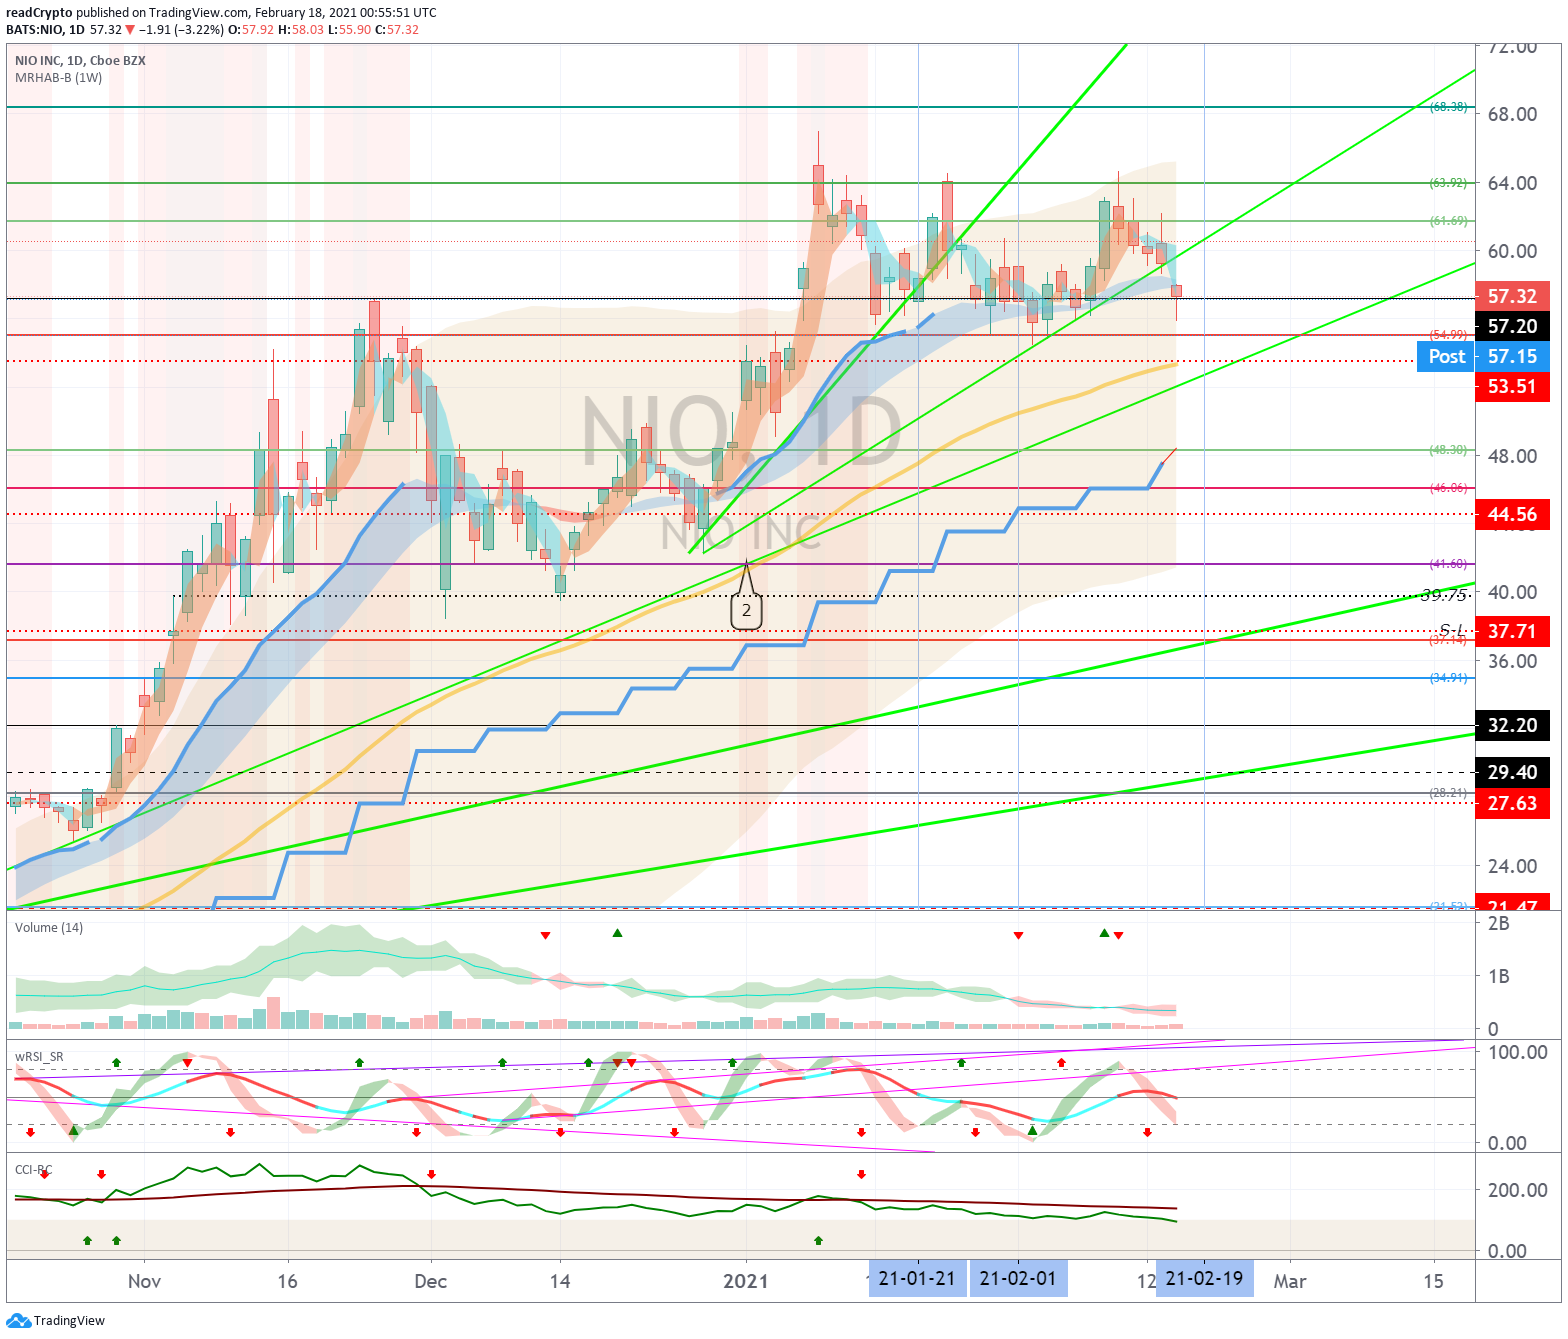The image size is (1568, 1339).
Task: Click the 100.00 wRSI scale value
Action: coord(1518,1052)
